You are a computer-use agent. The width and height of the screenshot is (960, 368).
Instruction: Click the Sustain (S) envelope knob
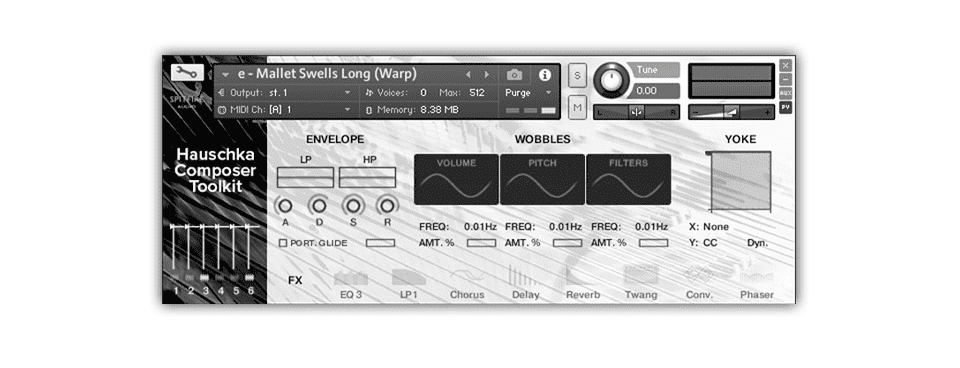353,205
